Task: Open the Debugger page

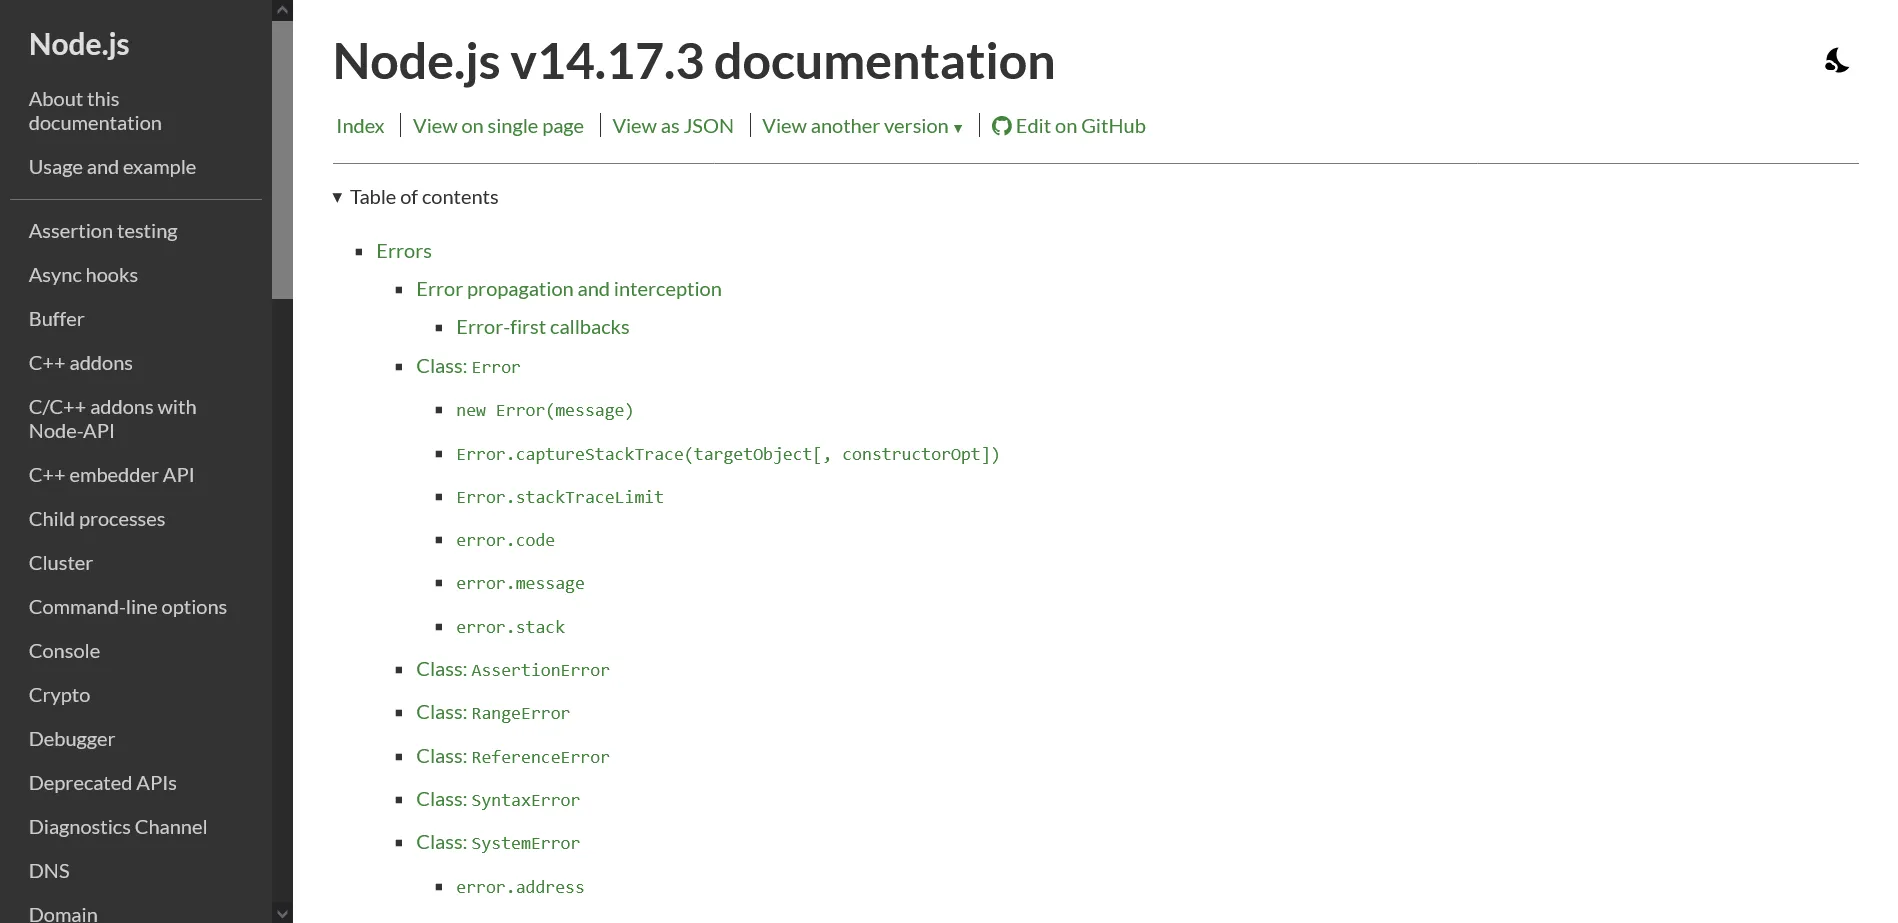Action: click(x=72, y=739)
